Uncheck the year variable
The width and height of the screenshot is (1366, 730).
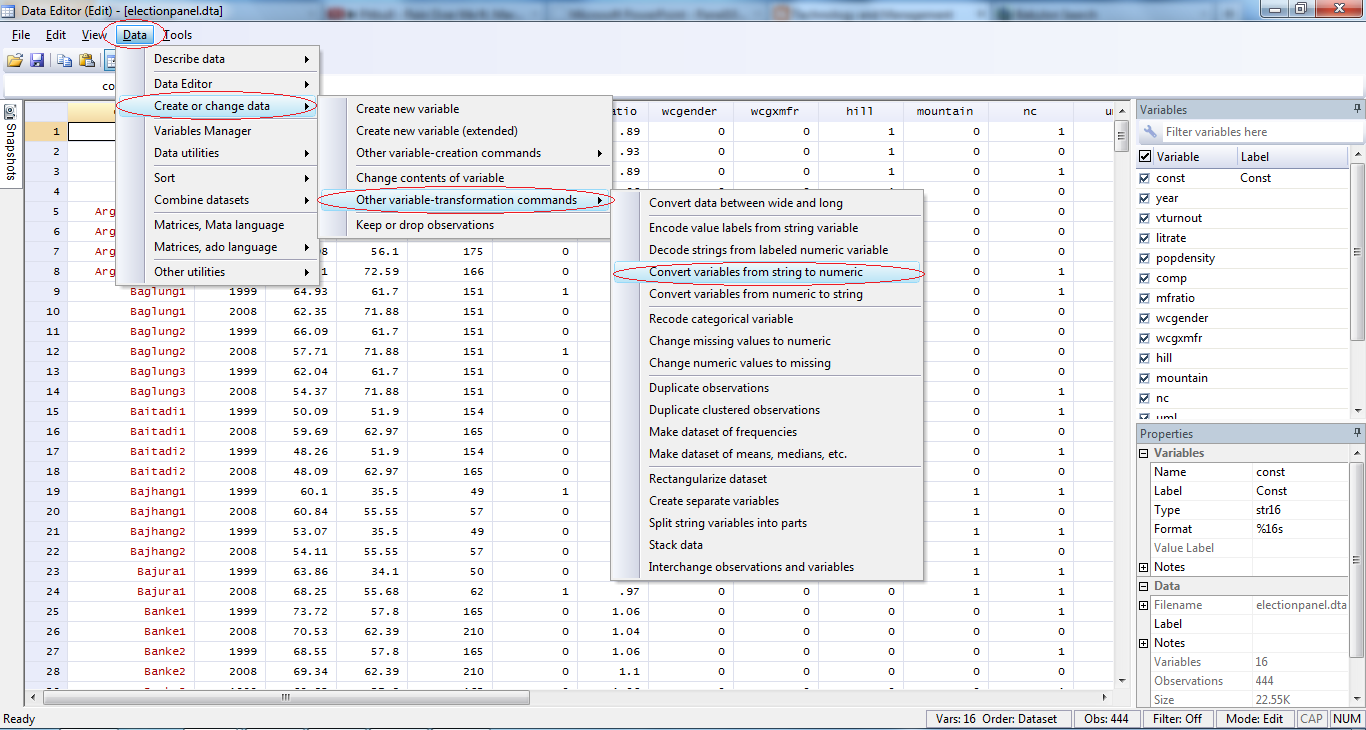pos(1146,198)
